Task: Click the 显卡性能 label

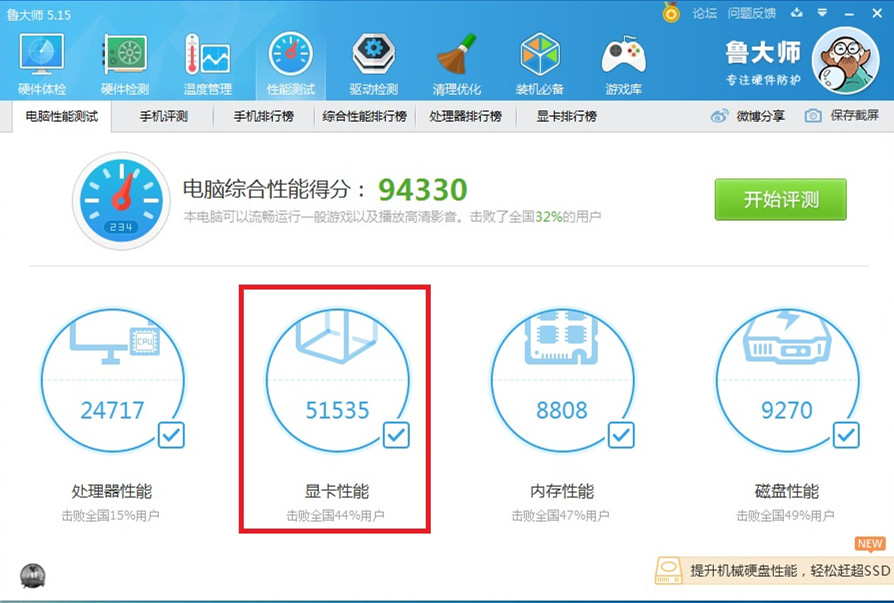Action: (x=337, y=491)
